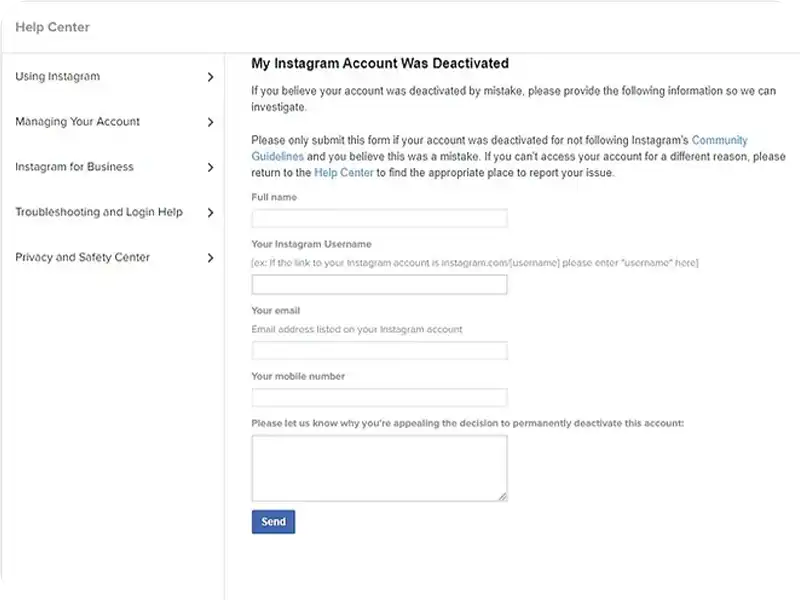Image resolution: width=800 pixels, height=600 pixels.
Task: Focus the Your mobile number field
Action: pos(380,397)
